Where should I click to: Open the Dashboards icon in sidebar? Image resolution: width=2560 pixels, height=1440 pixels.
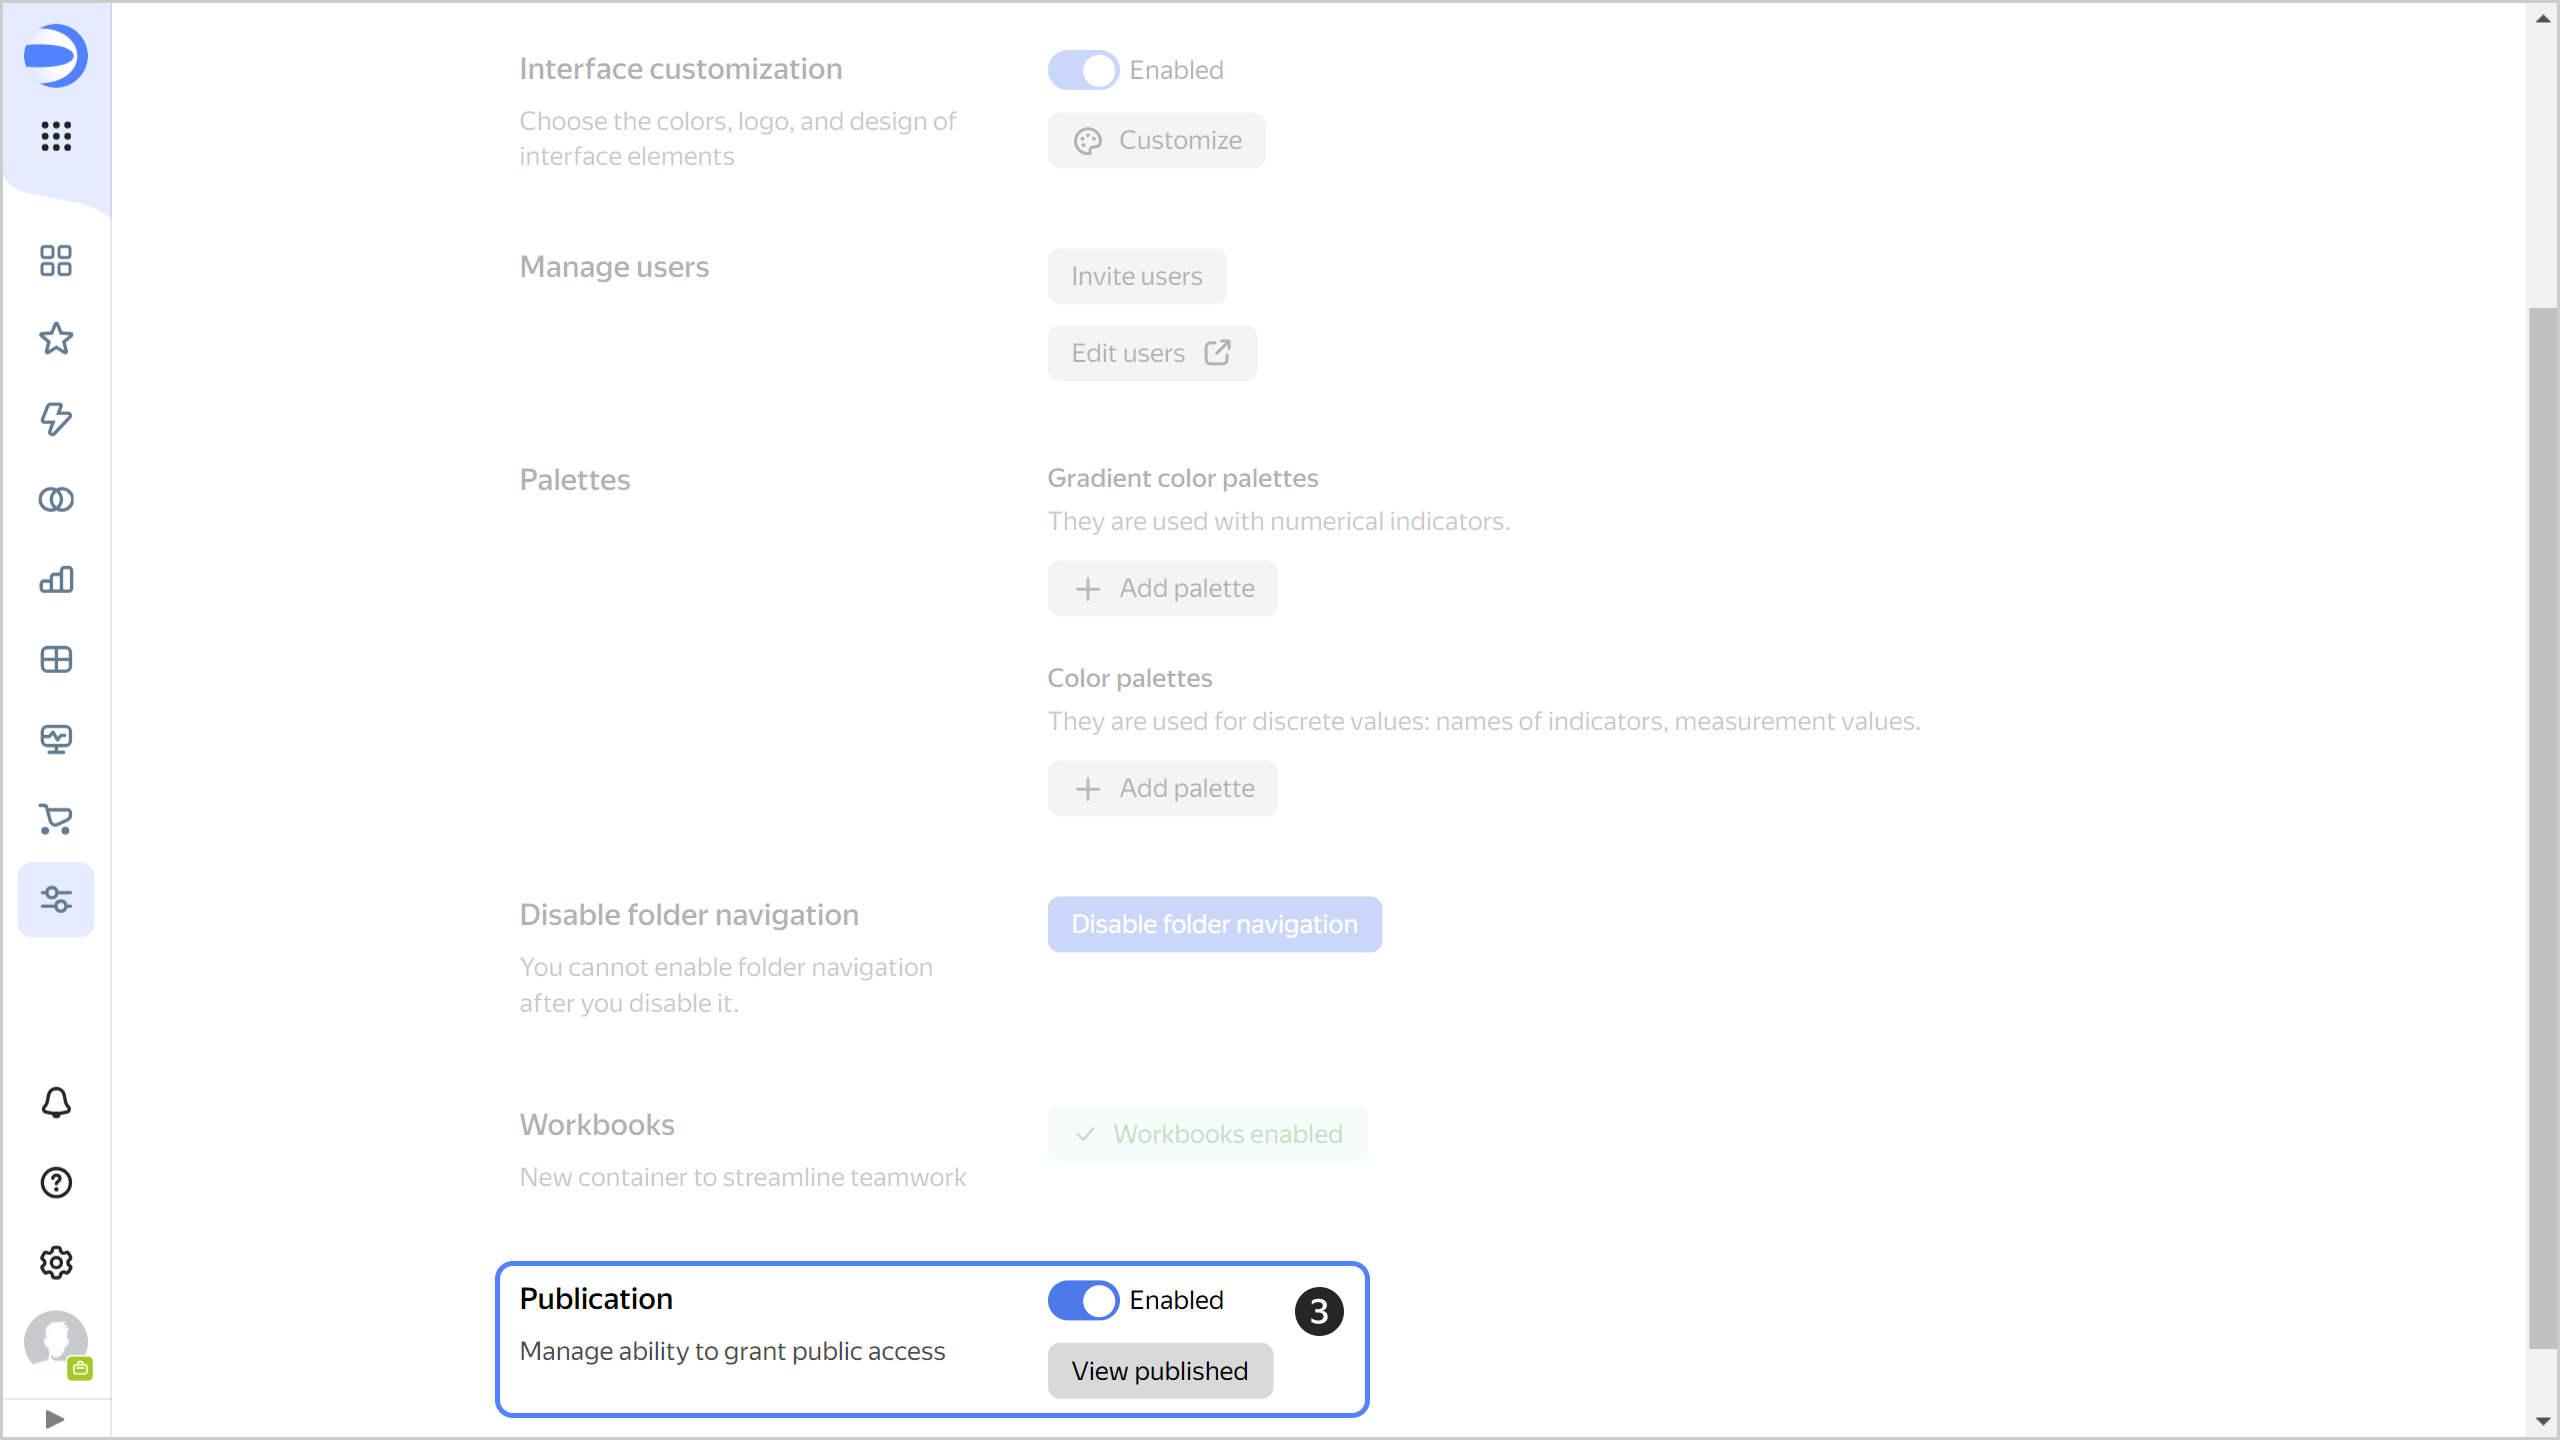coord(56,659)
